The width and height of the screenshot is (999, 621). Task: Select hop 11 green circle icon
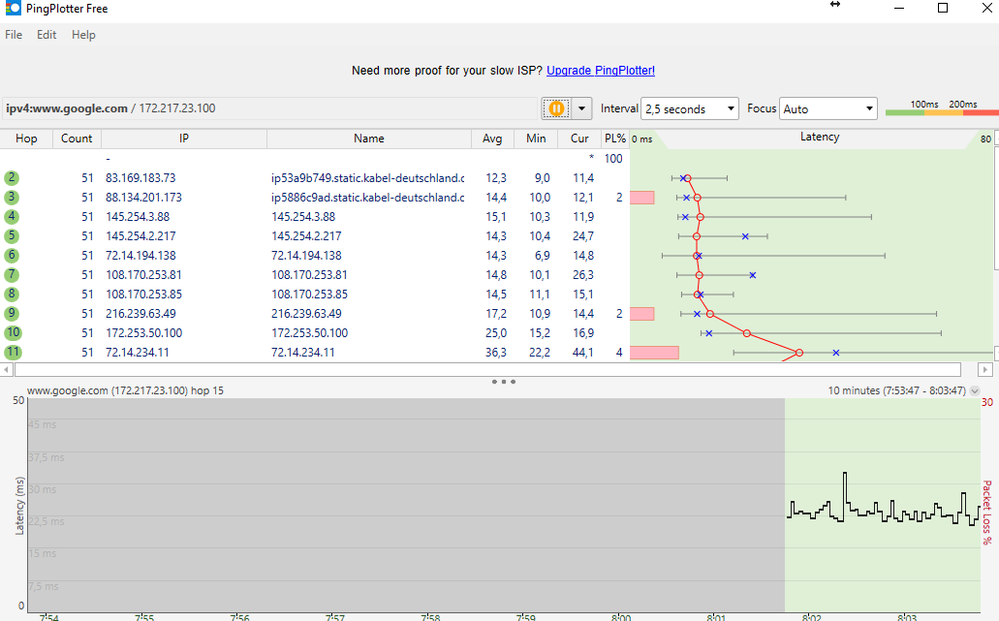(x=13, y=352)
